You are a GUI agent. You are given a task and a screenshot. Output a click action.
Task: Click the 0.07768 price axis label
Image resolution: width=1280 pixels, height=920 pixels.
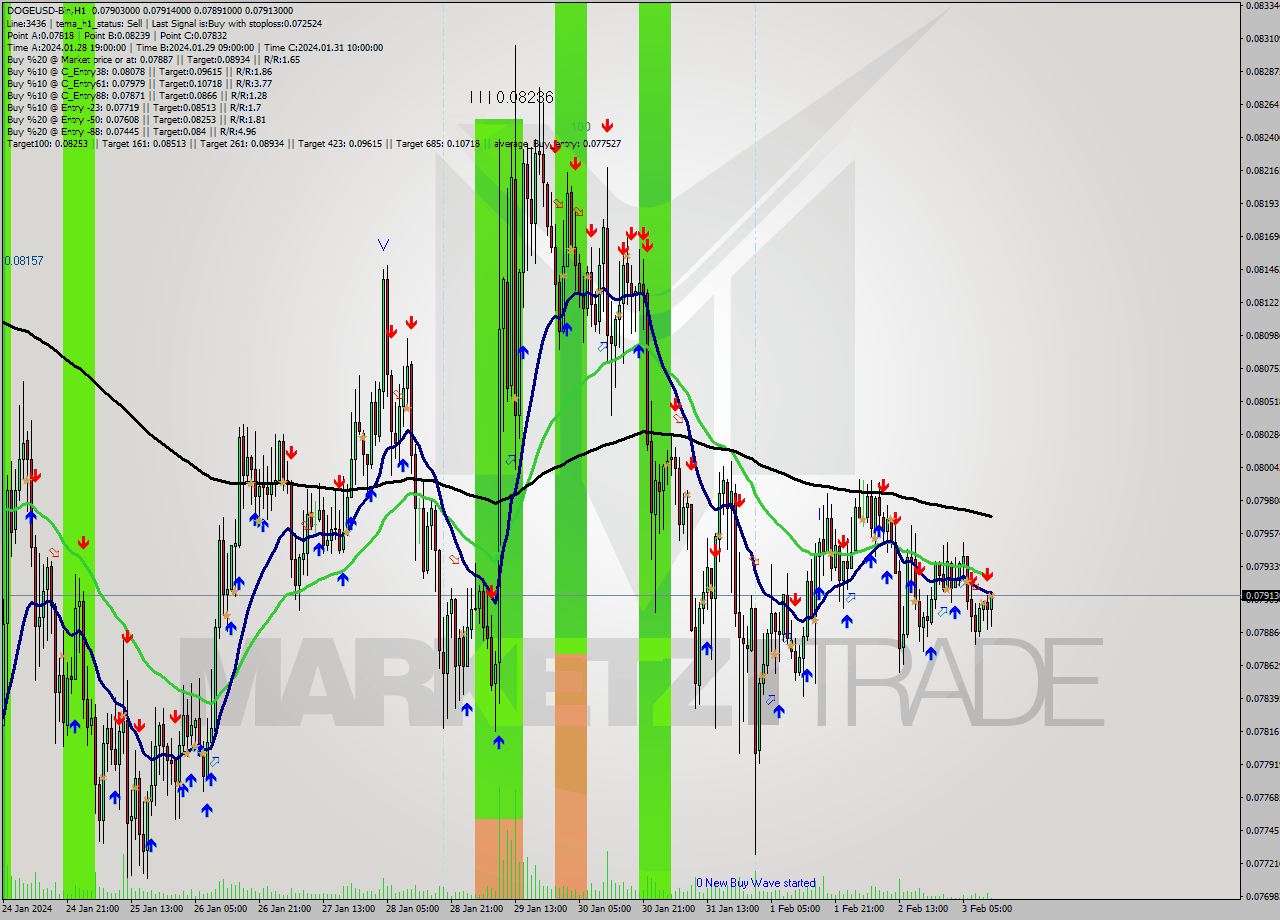(1262, 797)
